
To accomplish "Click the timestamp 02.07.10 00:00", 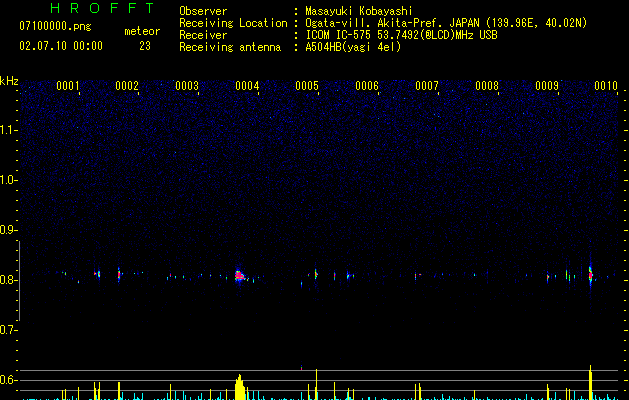I will click(x=61, y=46).
